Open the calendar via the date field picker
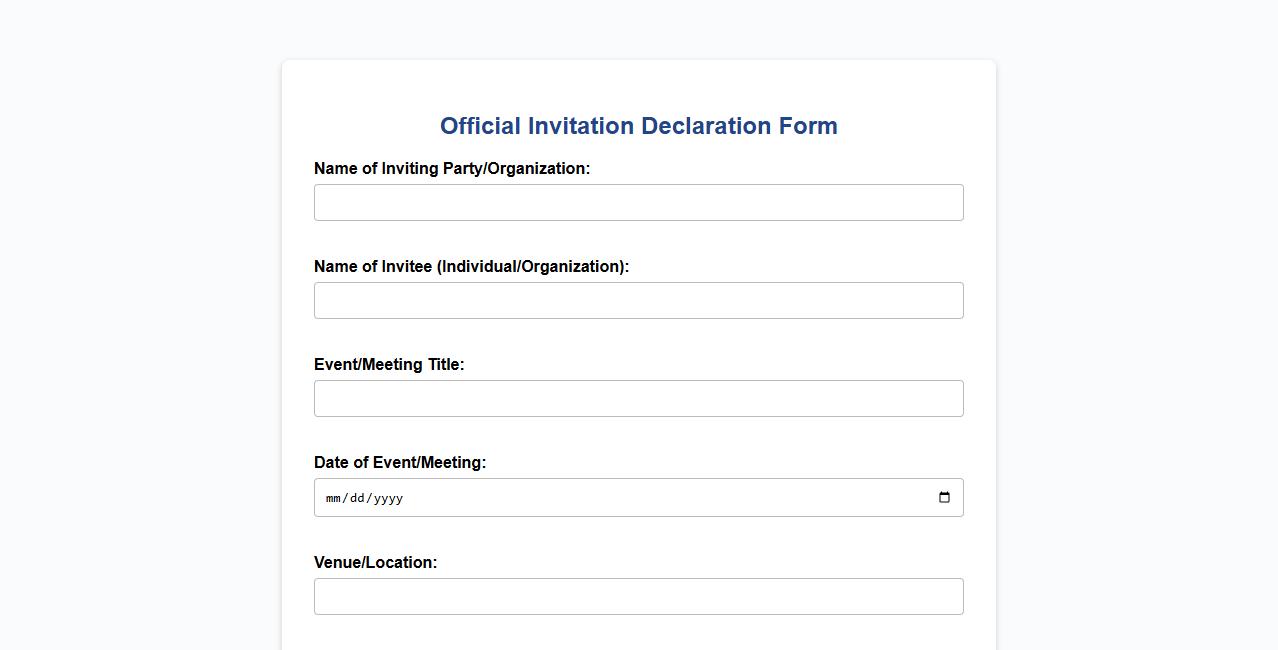Viewport: 1278px width, 650px height. tap(944, 497)
